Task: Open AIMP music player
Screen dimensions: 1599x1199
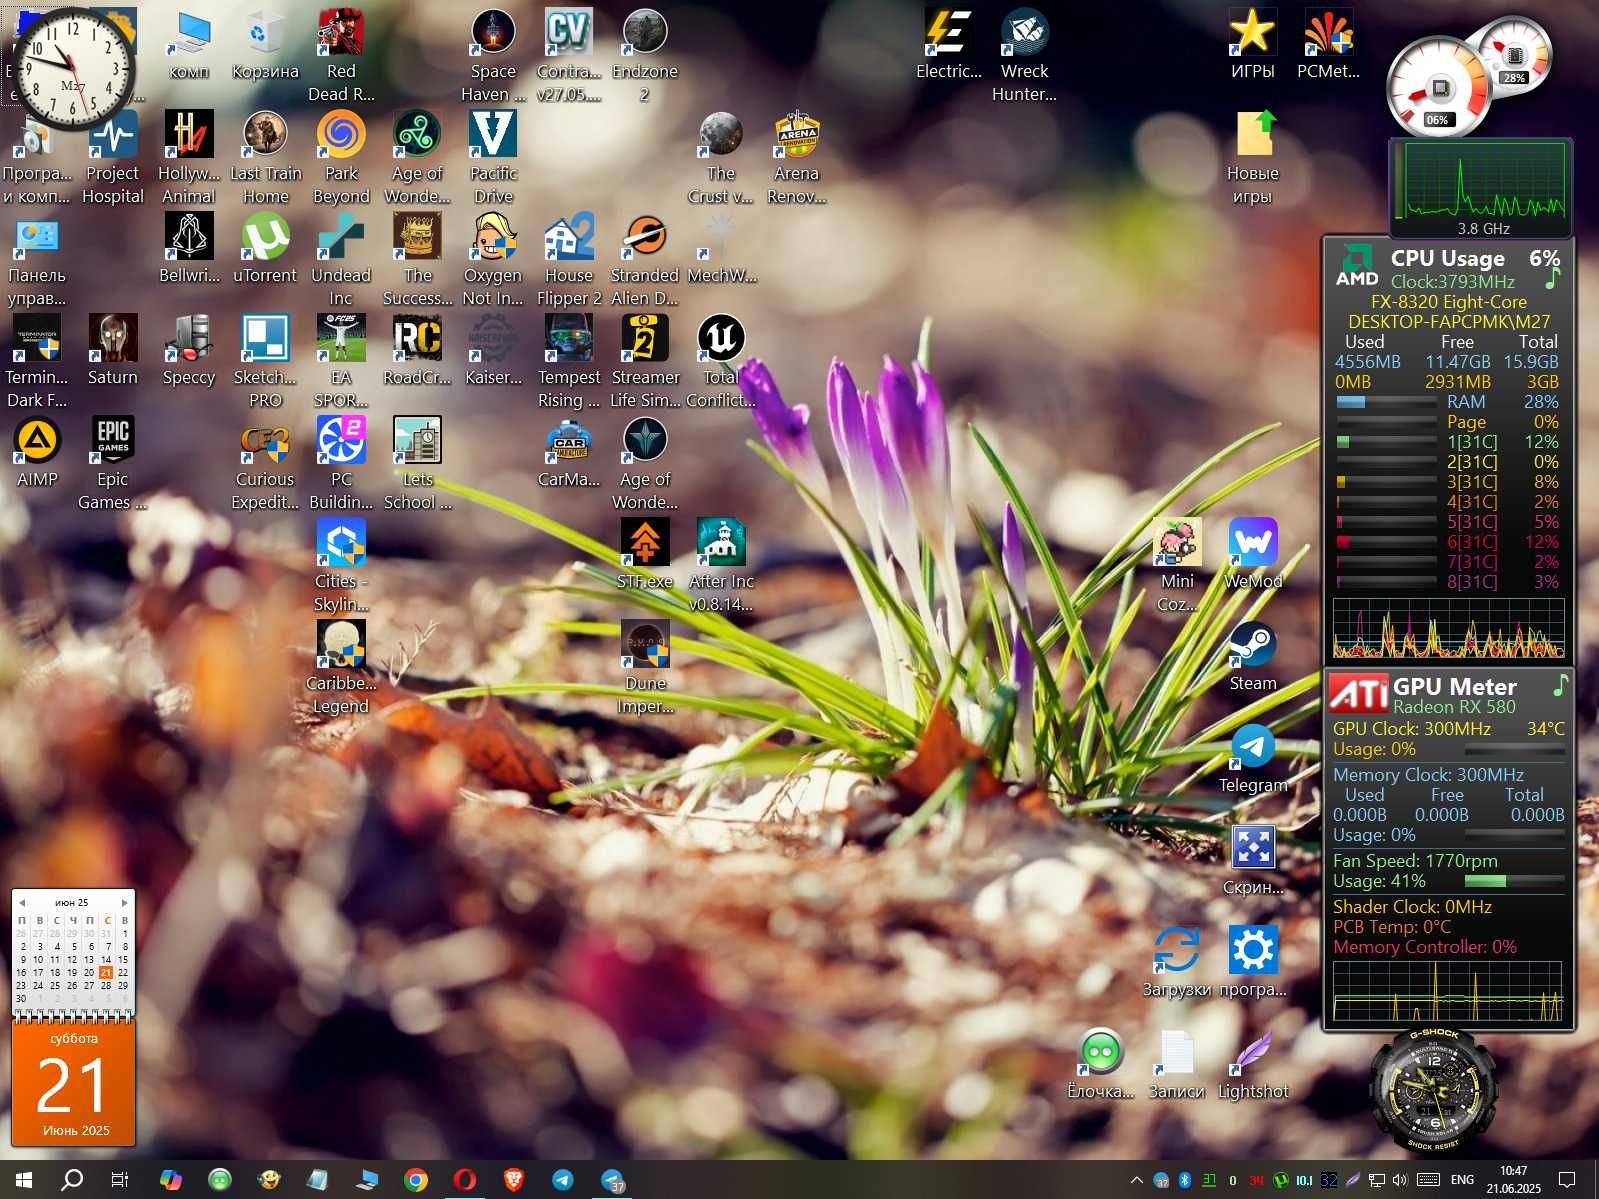Action: pyautogui.click(x=37, y=453)
